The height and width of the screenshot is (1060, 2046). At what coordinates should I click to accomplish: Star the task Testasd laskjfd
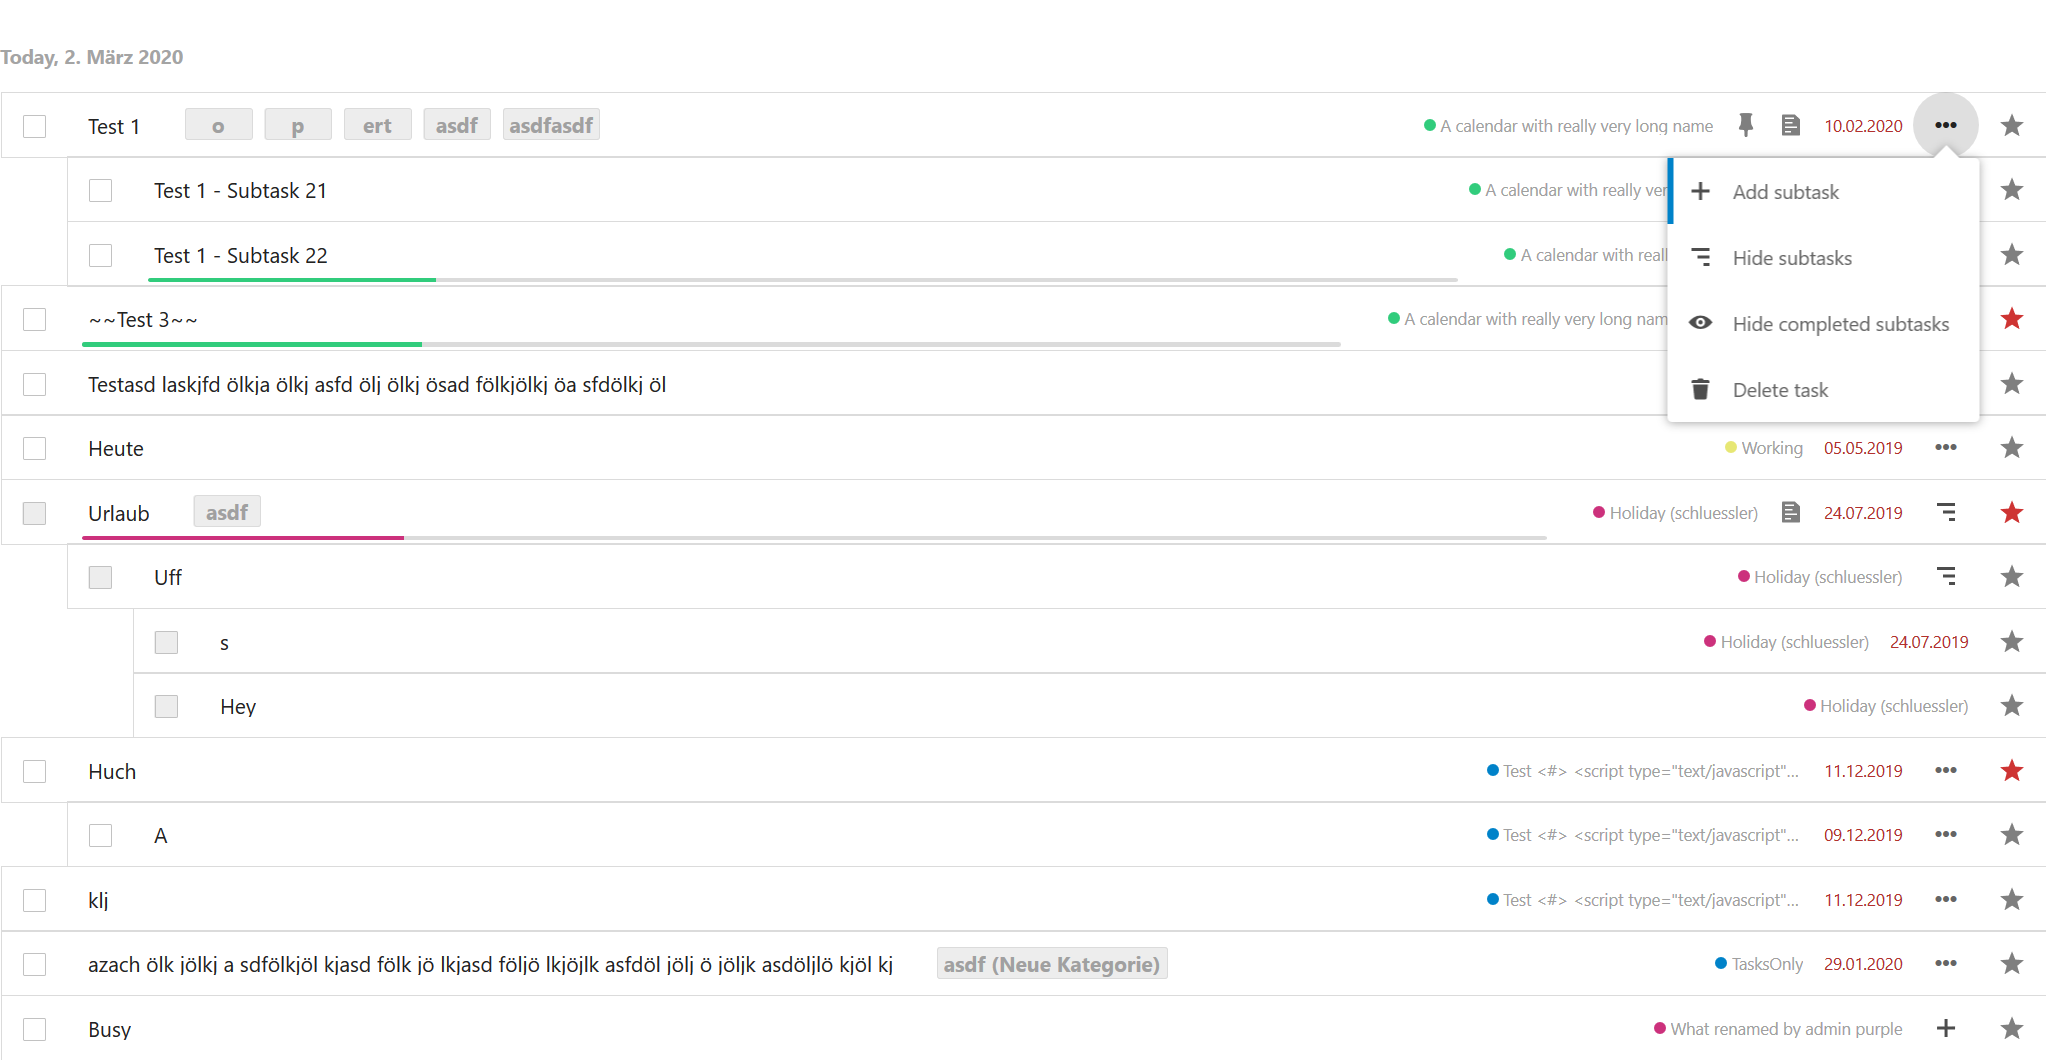[2011, 383]
